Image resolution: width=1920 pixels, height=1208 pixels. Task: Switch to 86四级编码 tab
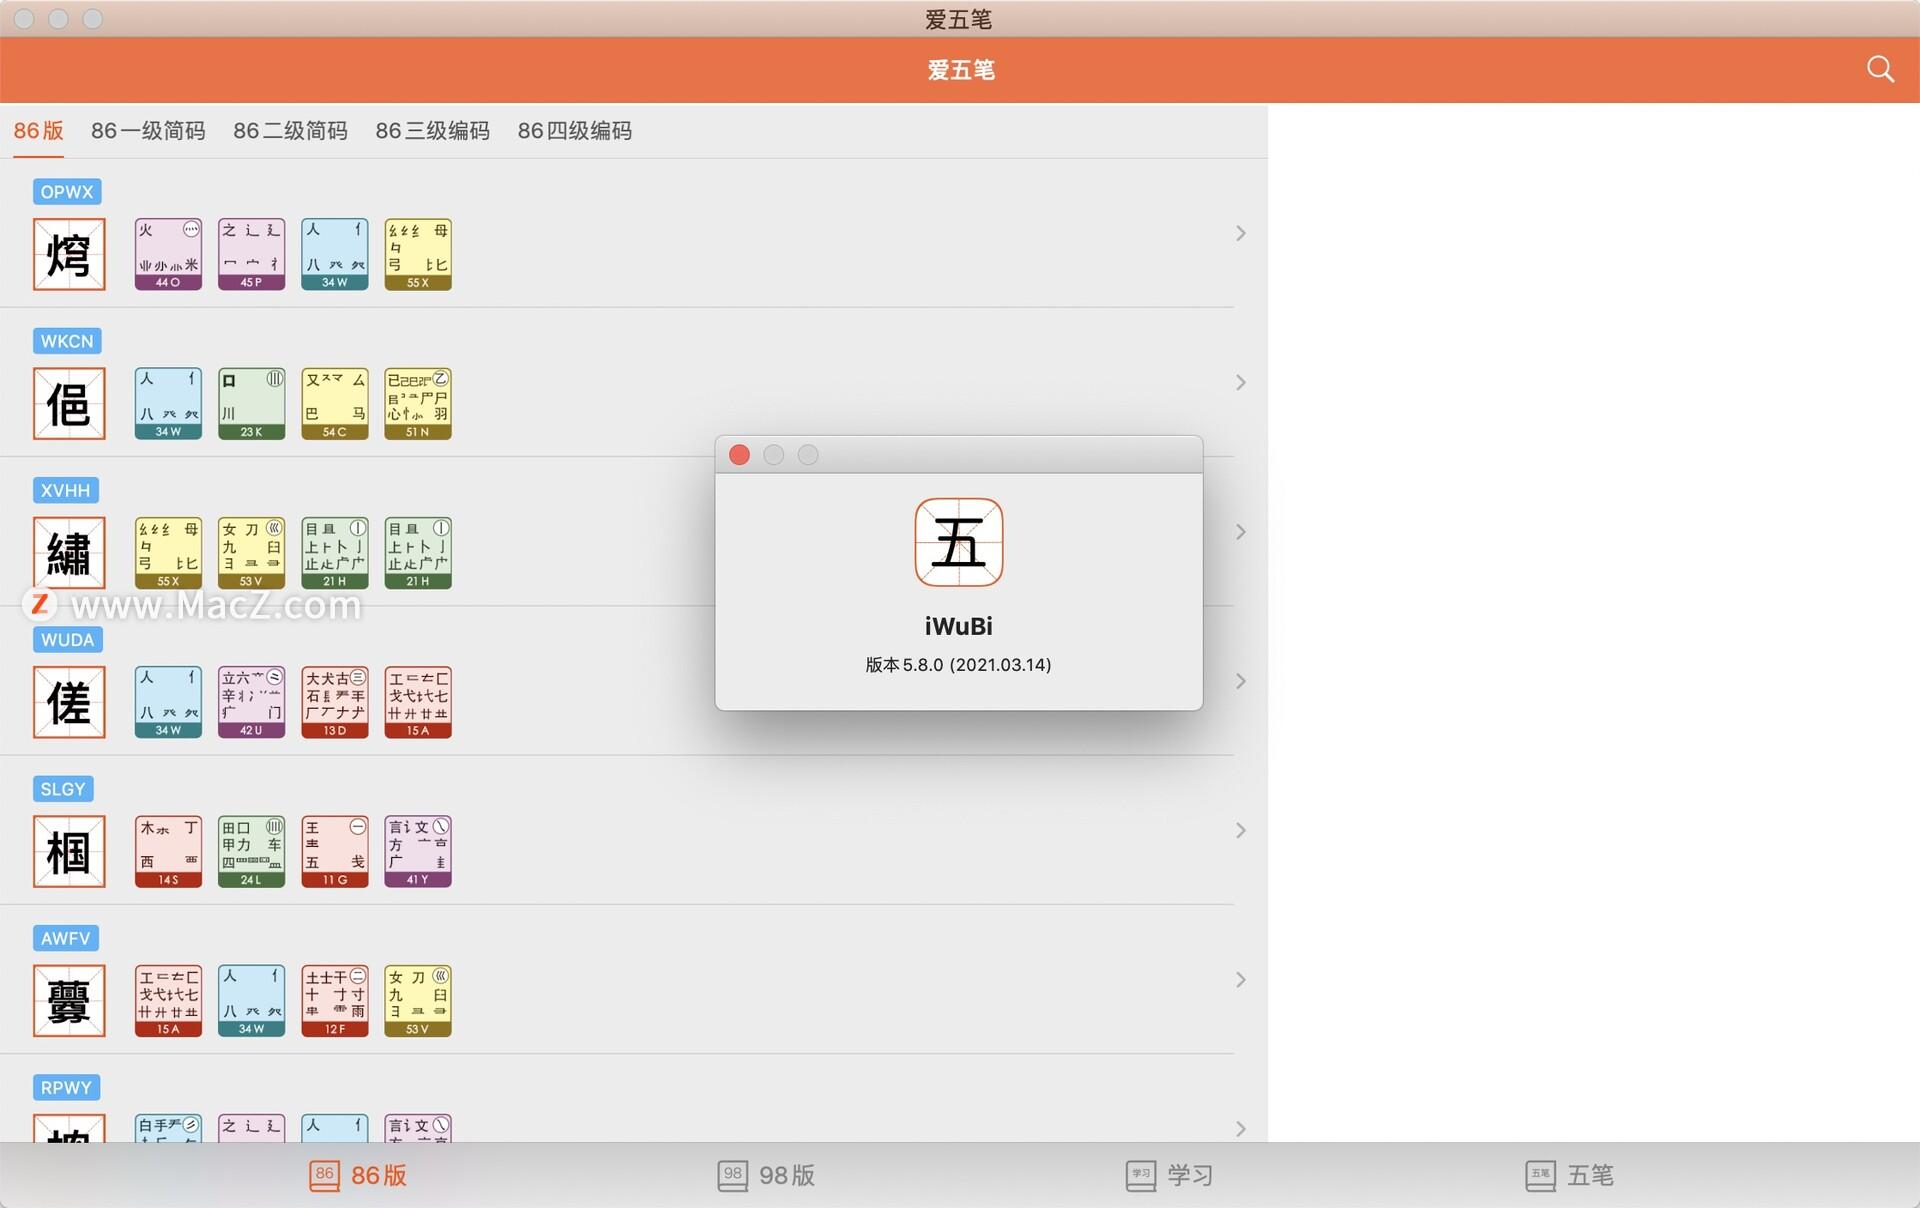pos(574,131)
